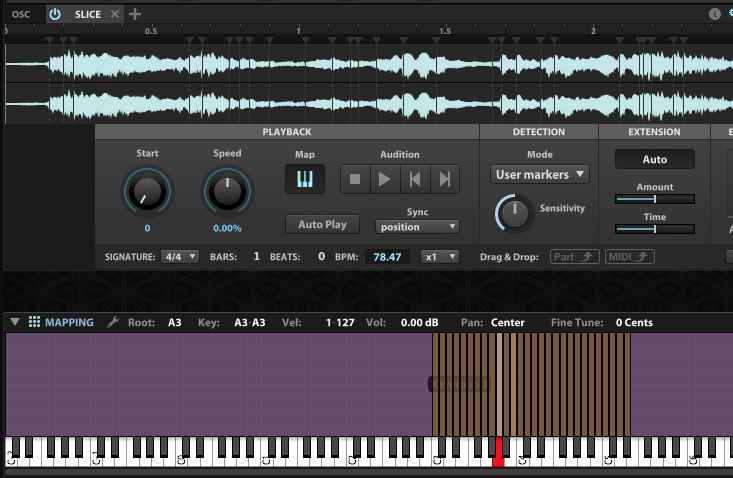733x478 pixels.
Task: Click the 0.5 mark on time ruler
Action: 151,31
